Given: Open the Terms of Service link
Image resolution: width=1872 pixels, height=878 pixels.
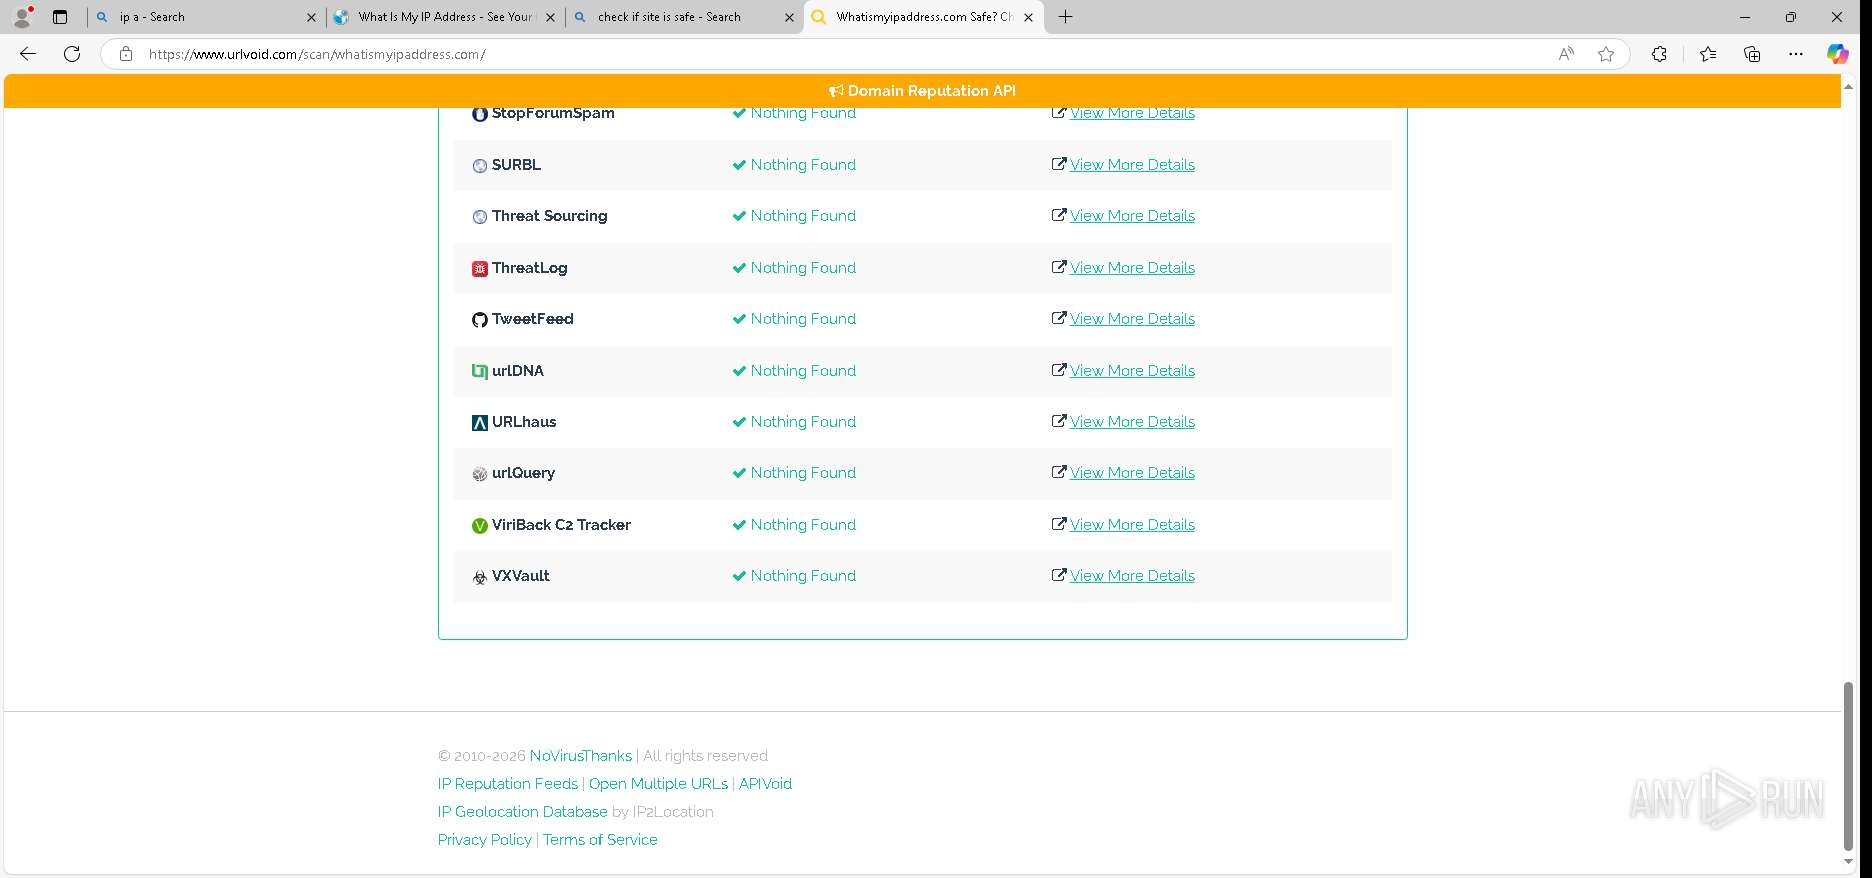Looking at the screenshot, I should pos(600,840).
